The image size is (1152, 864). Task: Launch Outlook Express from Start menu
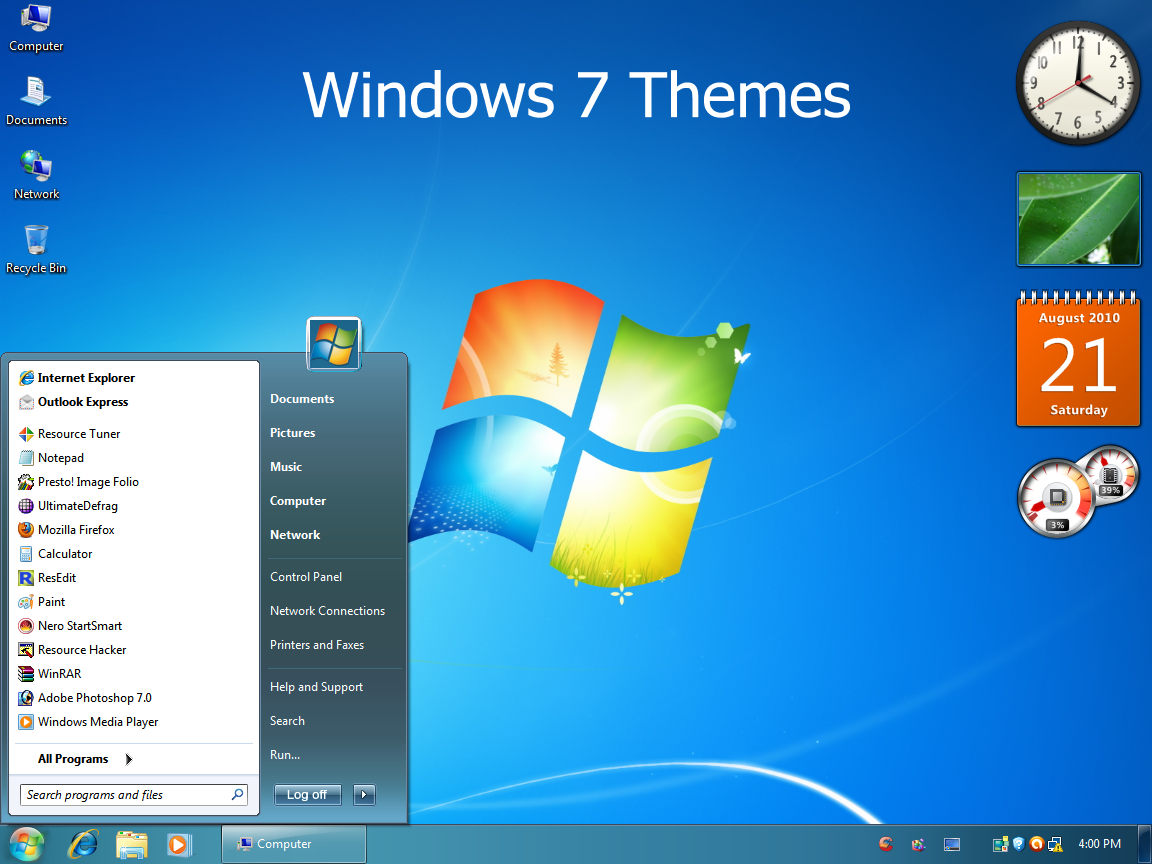tap(73, 402)
